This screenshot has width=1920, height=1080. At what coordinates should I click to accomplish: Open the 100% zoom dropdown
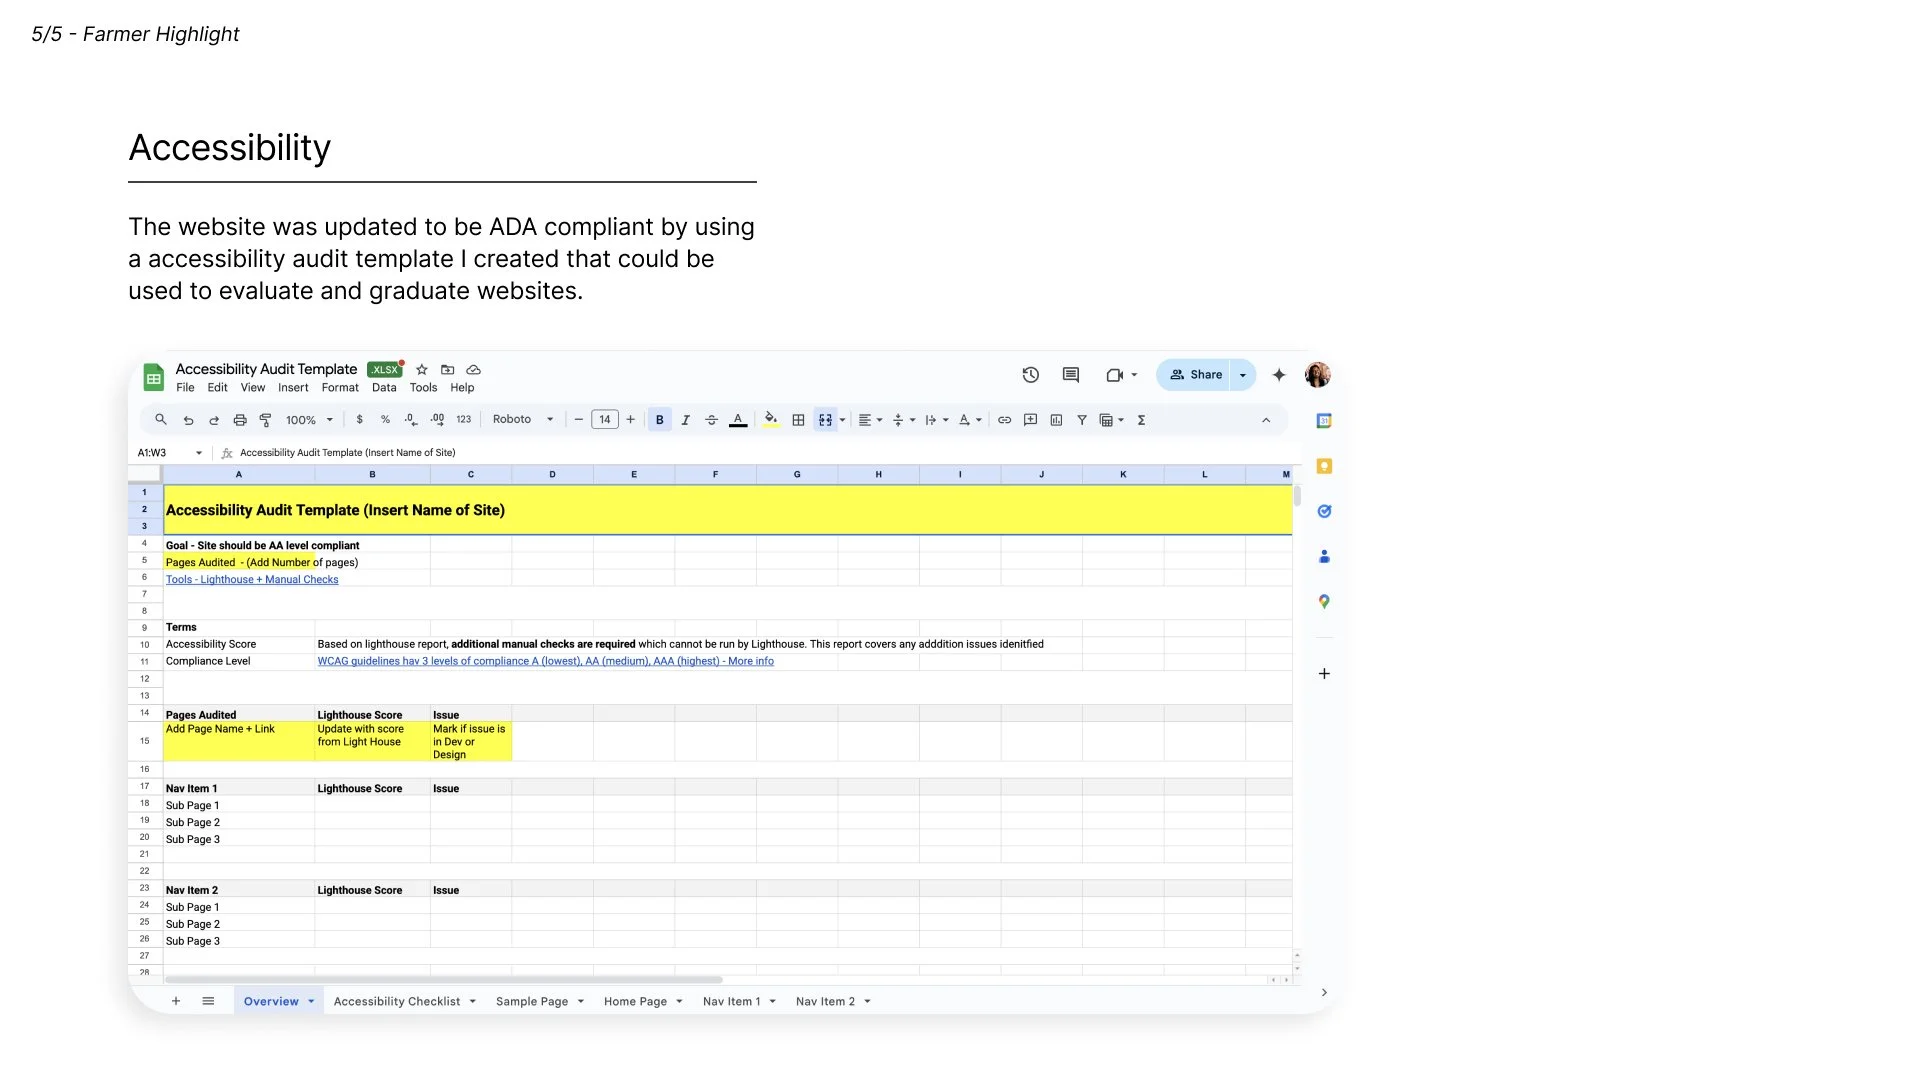[x=308, y=420]
